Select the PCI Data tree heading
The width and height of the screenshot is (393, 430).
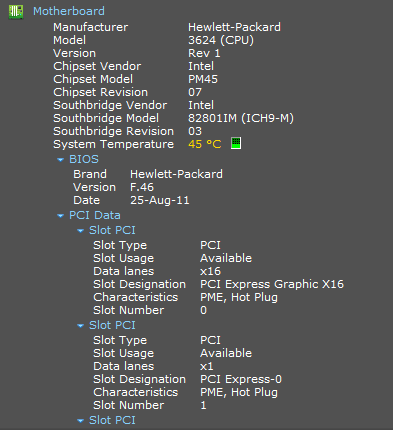95,215
